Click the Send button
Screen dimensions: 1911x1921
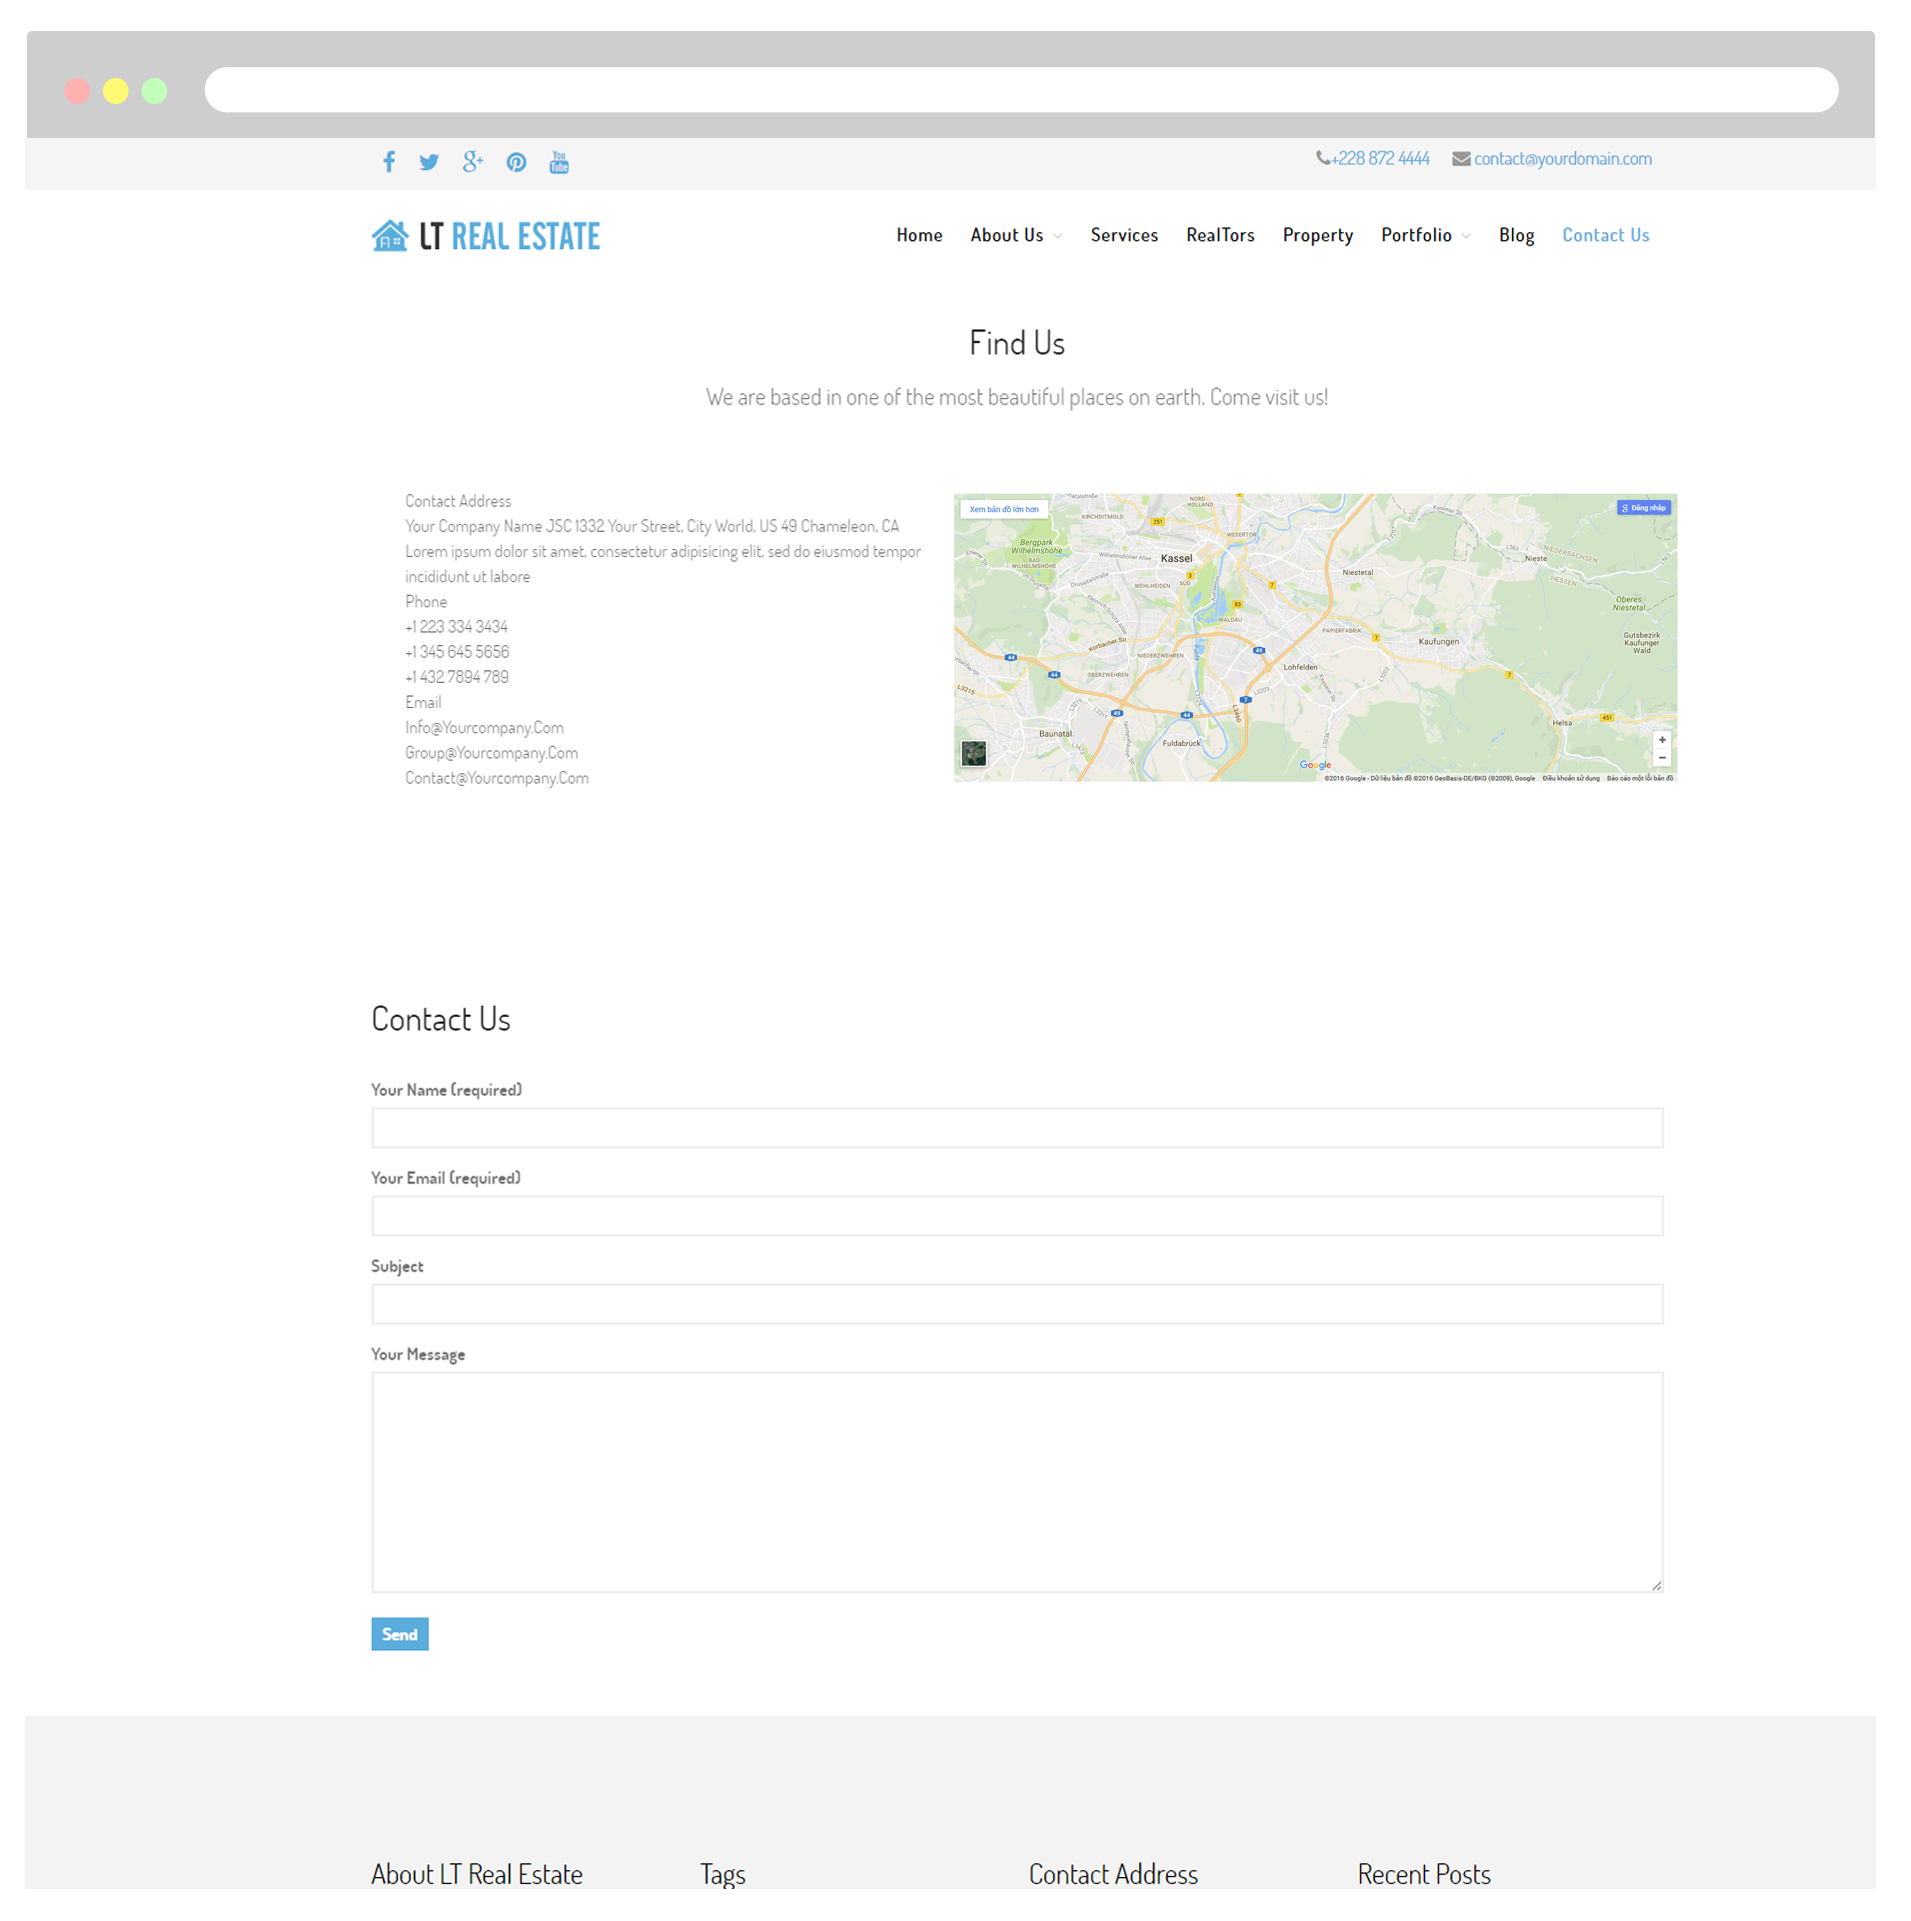[400, 1634]
